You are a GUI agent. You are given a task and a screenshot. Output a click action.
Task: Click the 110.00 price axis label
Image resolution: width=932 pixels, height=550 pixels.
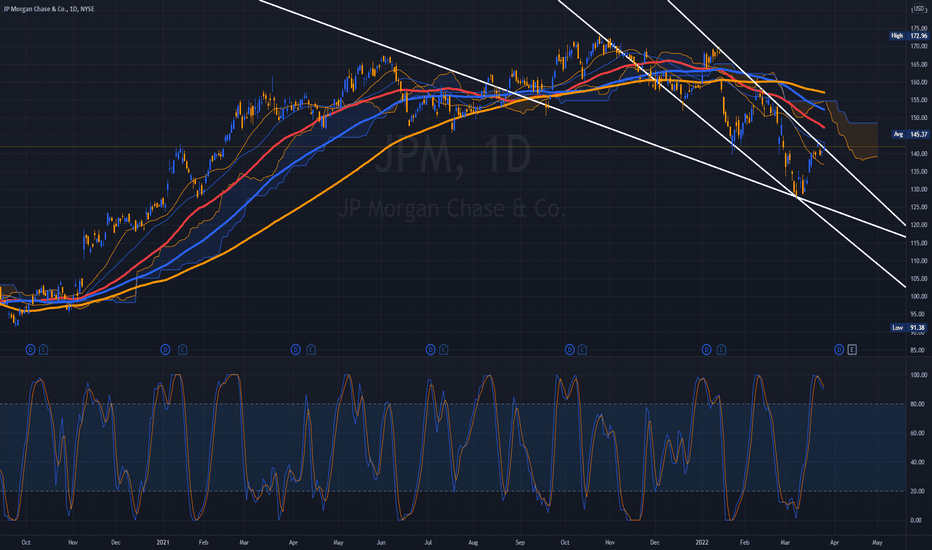[919, 260]
